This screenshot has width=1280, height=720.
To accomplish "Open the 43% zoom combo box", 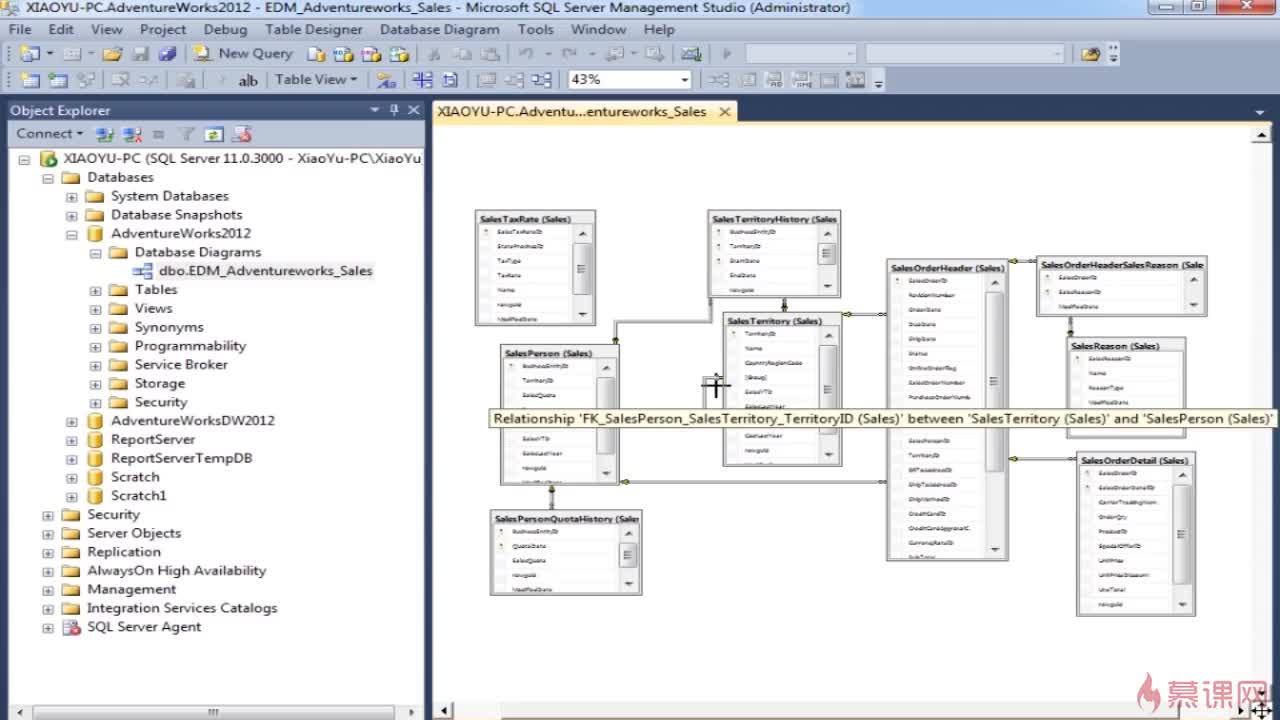I will coord(629,80).
